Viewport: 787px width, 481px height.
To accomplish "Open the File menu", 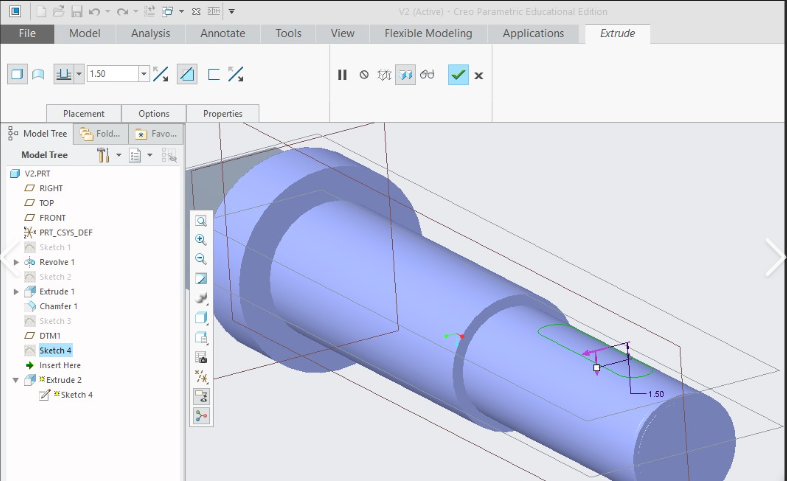I will click(27, 34).
